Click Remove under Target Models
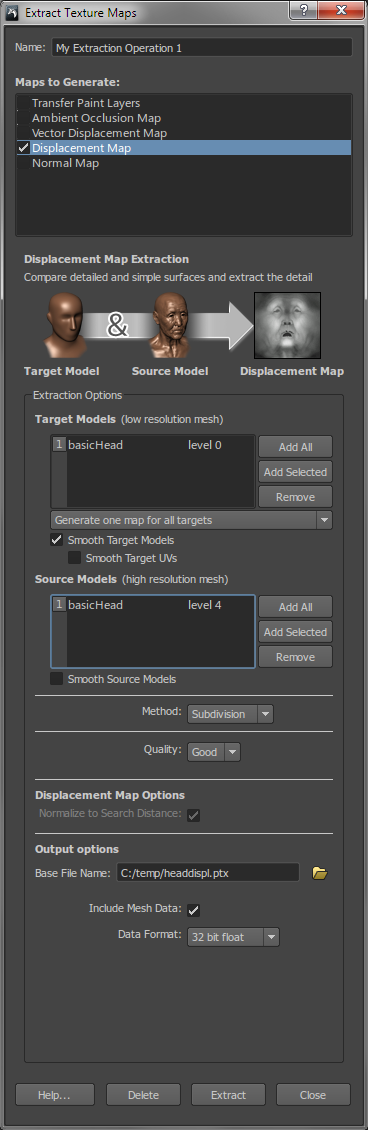Viewport: 368px width, 1130px height. pyautogui.click(x=295, y=497)
